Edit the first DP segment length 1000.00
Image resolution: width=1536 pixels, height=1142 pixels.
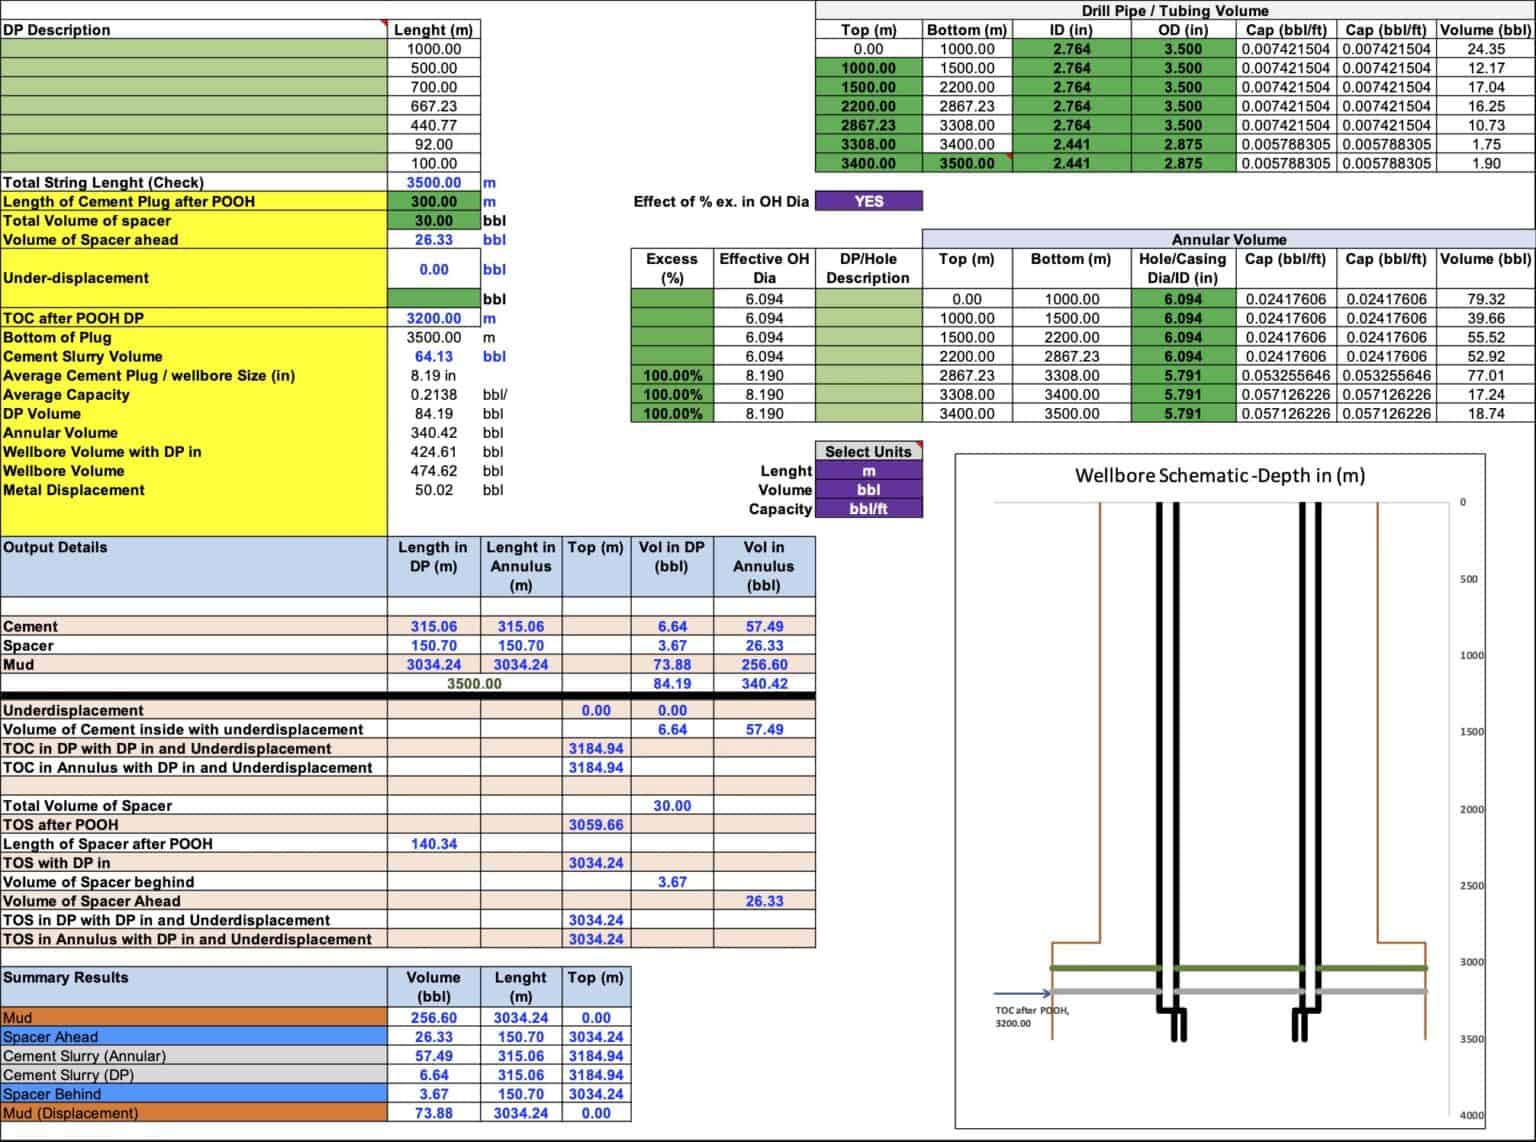click(x=434, y=48)
